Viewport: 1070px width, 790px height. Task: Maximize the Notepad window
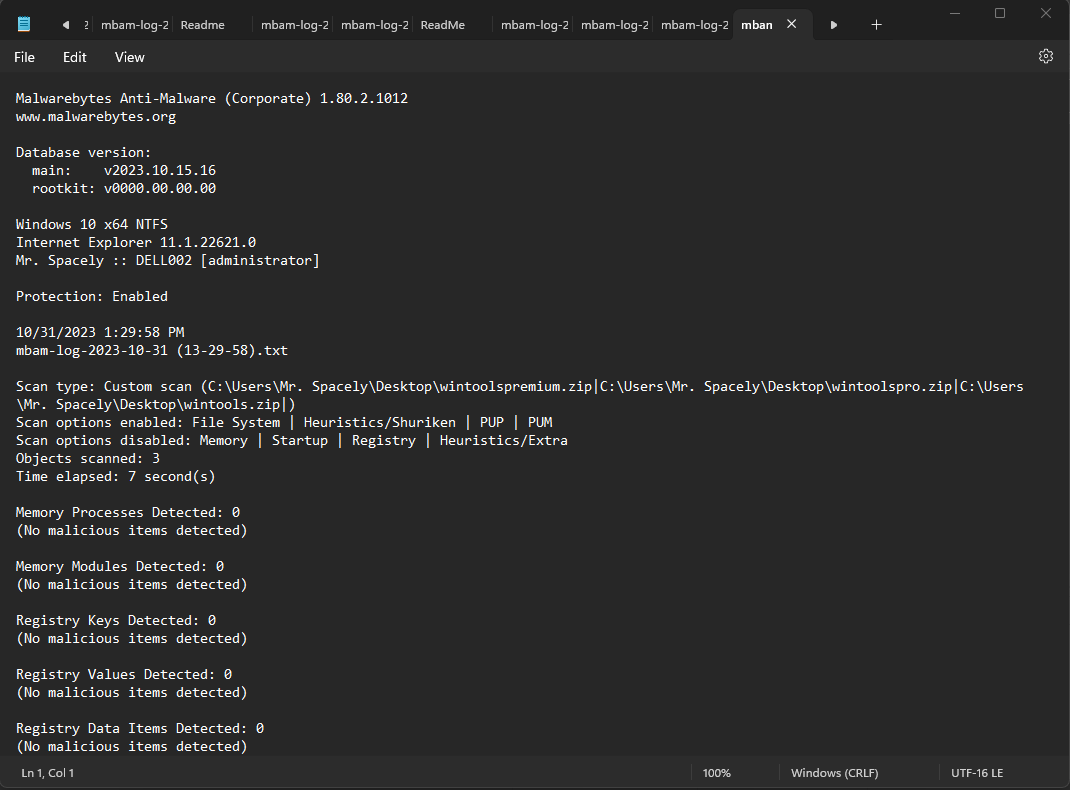1000,13
